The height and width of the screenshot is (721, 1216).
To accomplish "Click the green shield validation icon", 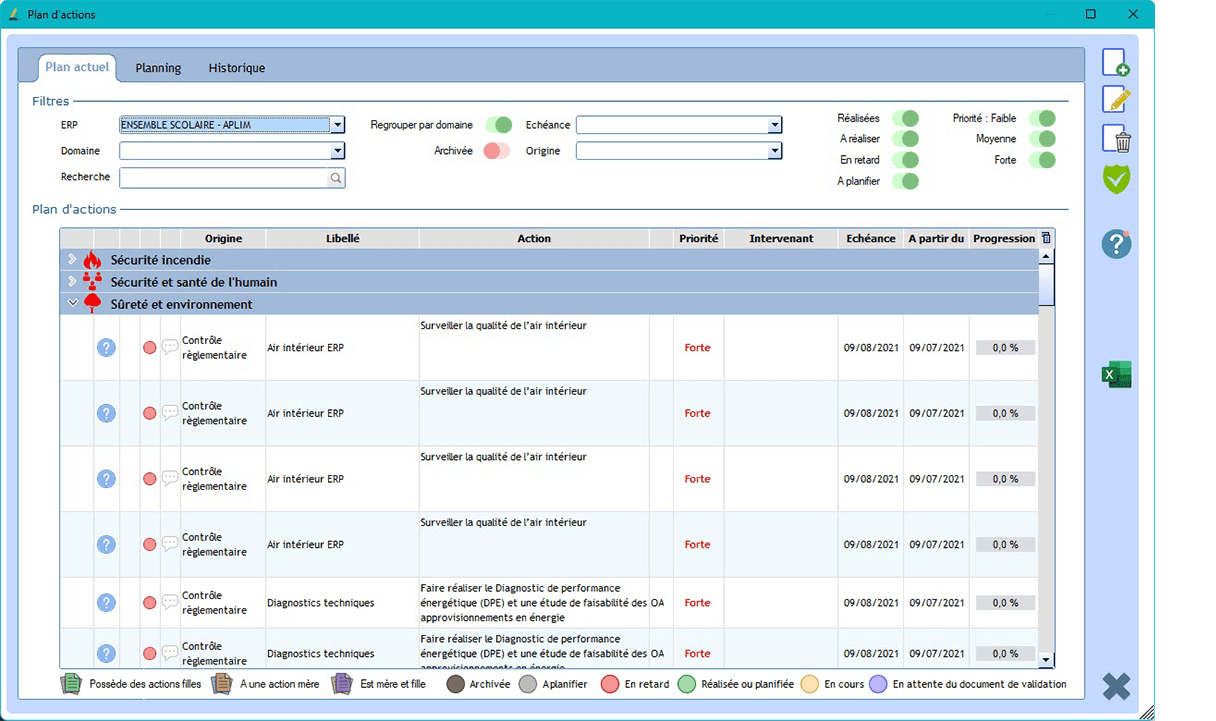I will pyautogui.click(x=1115, y=179).
